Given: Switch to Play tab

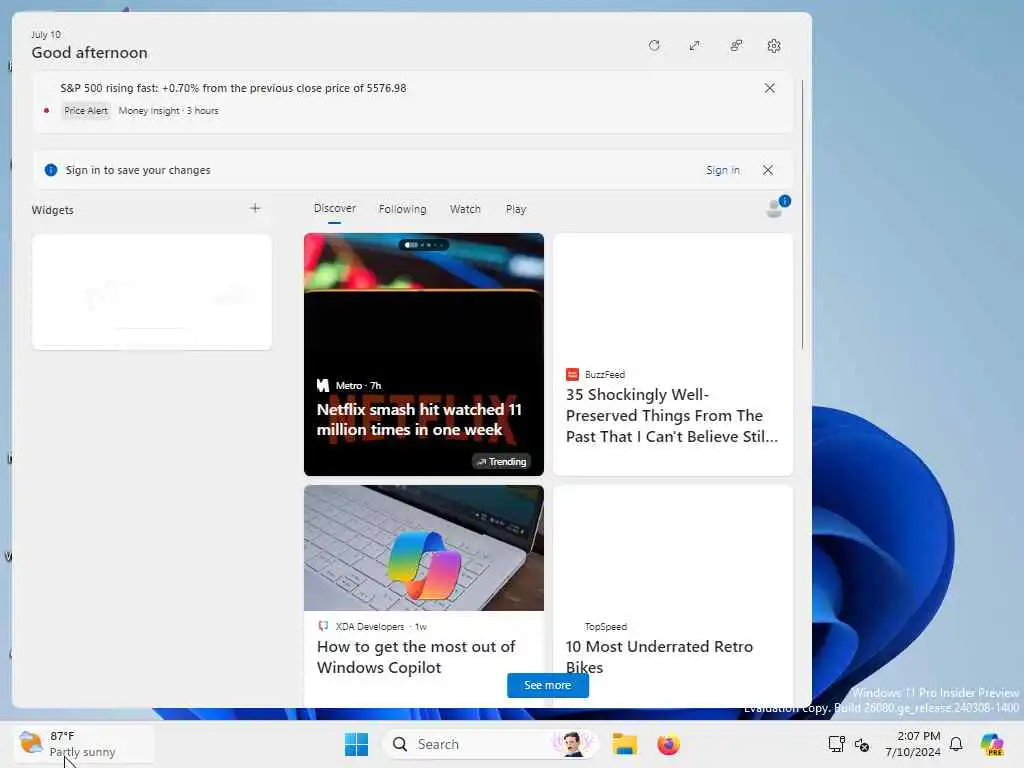Looking at the screenshot, I should 515,209.
